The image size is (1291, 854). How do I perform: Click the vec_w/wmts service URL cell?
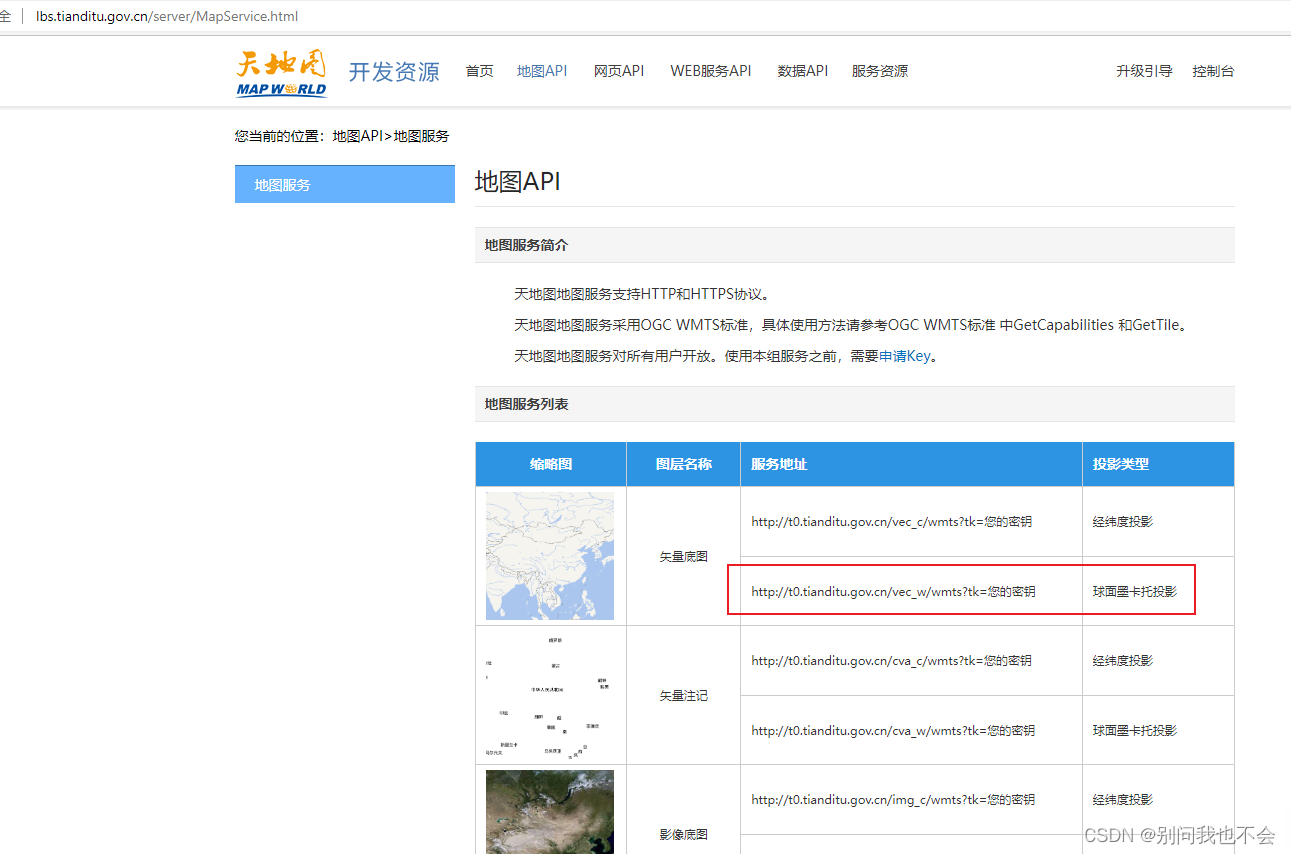pos(911,591)
